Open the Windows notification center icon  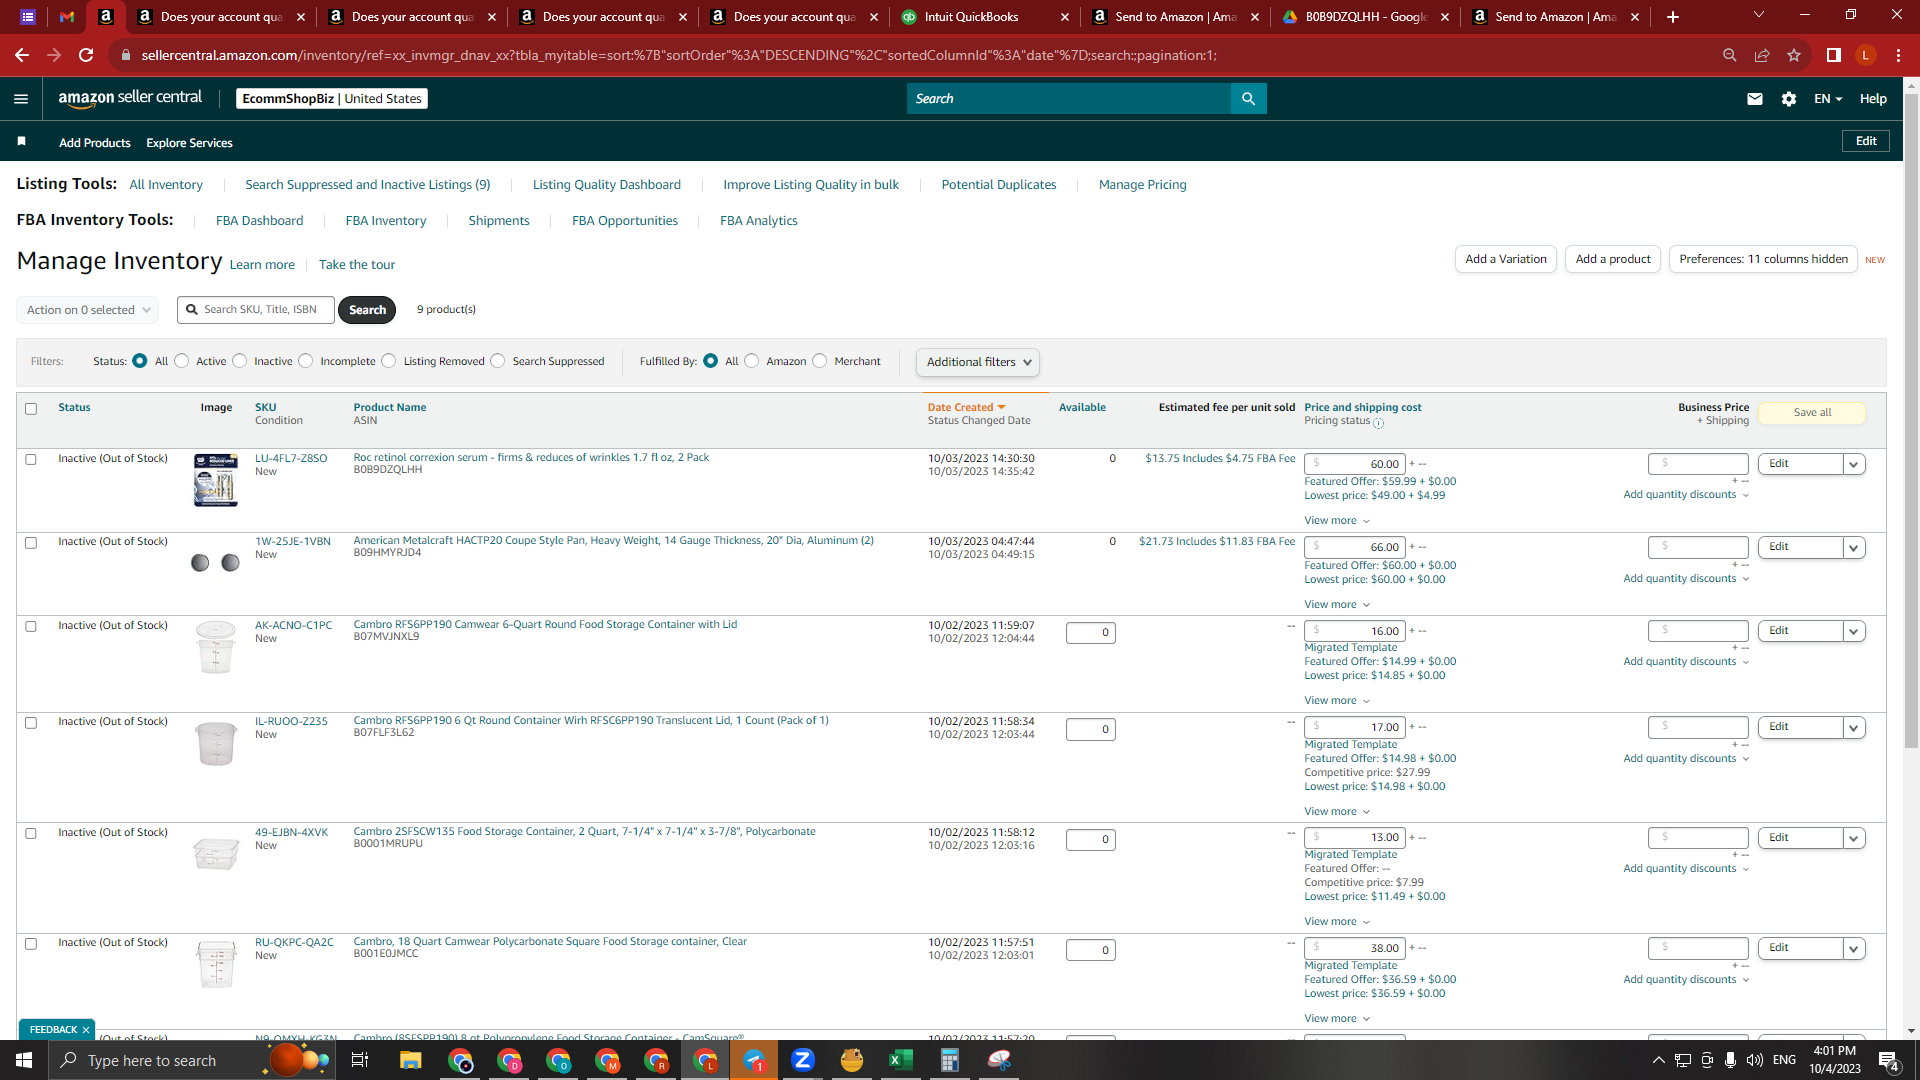click(1889, 1060)
